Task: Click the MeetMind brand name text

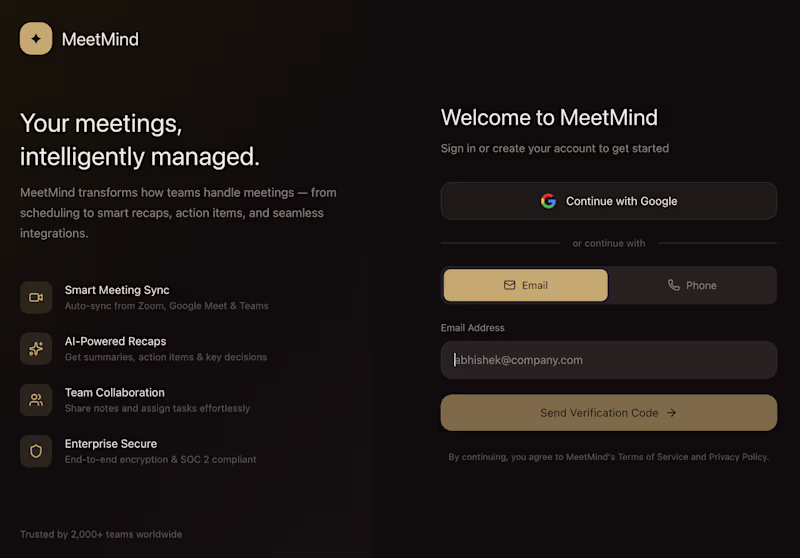Action: pyautogui.click(x=100, y=40)
